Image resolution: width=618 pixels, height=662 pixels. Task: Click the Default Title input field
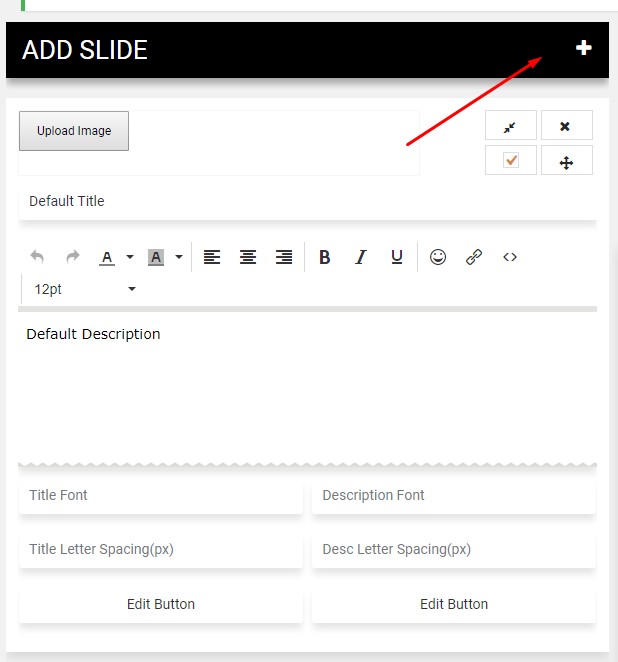tap(307, 201)
